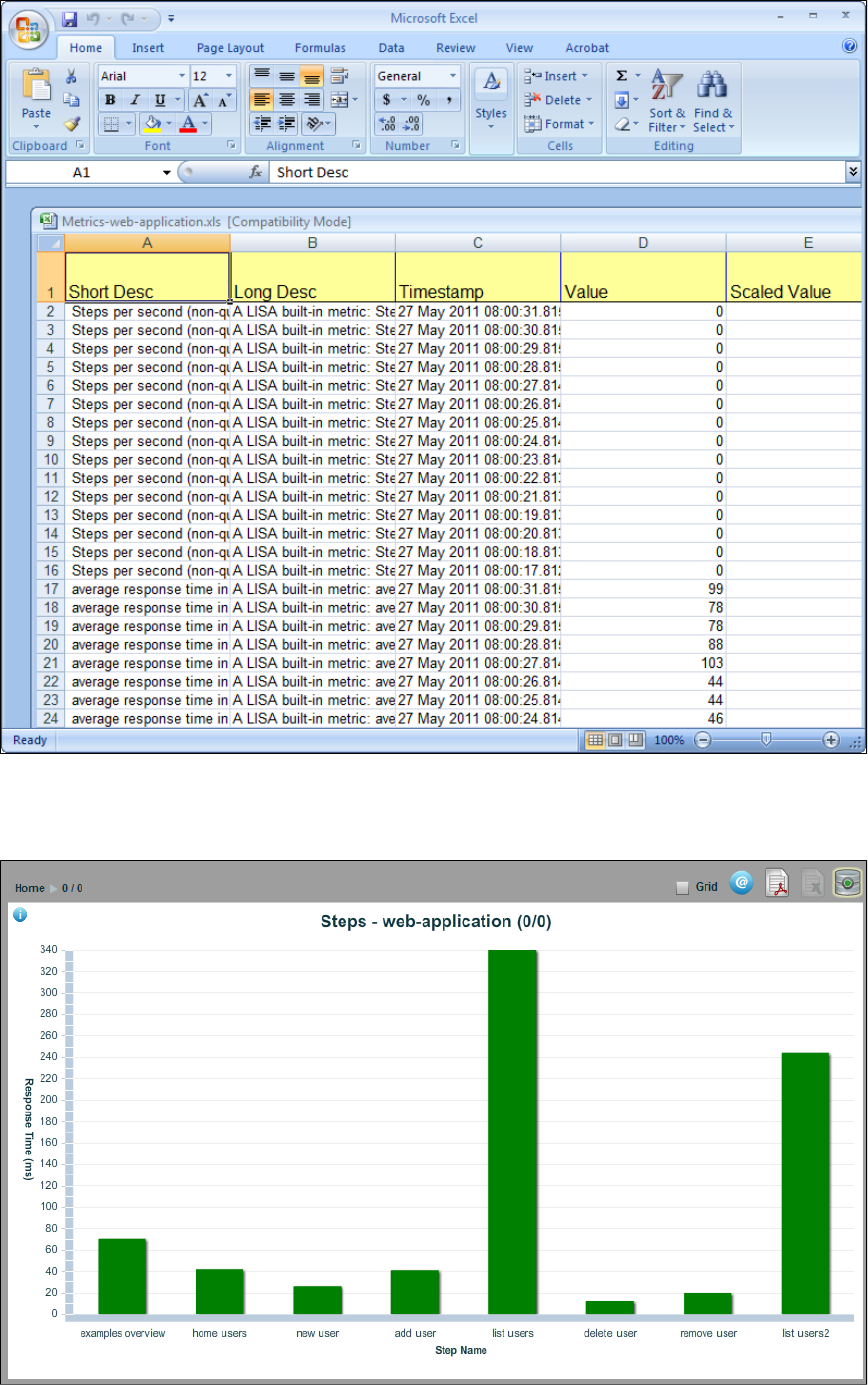
Task: Open font size dropdown 12
Action: point(229,76)
